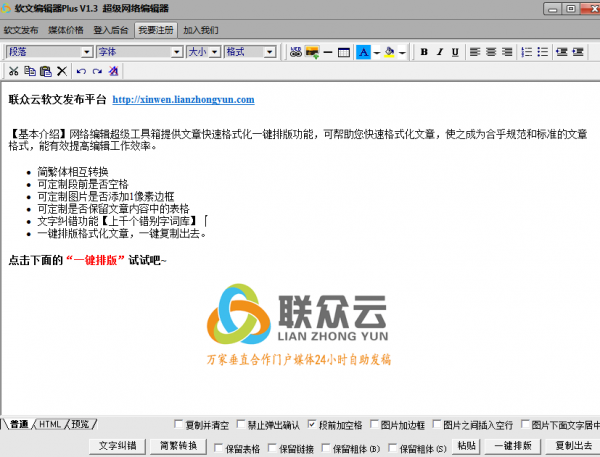Uncheck the 段前加空格 checkbox
The image size is (600, 457).
pyautogui.click(x=312, y=424)
